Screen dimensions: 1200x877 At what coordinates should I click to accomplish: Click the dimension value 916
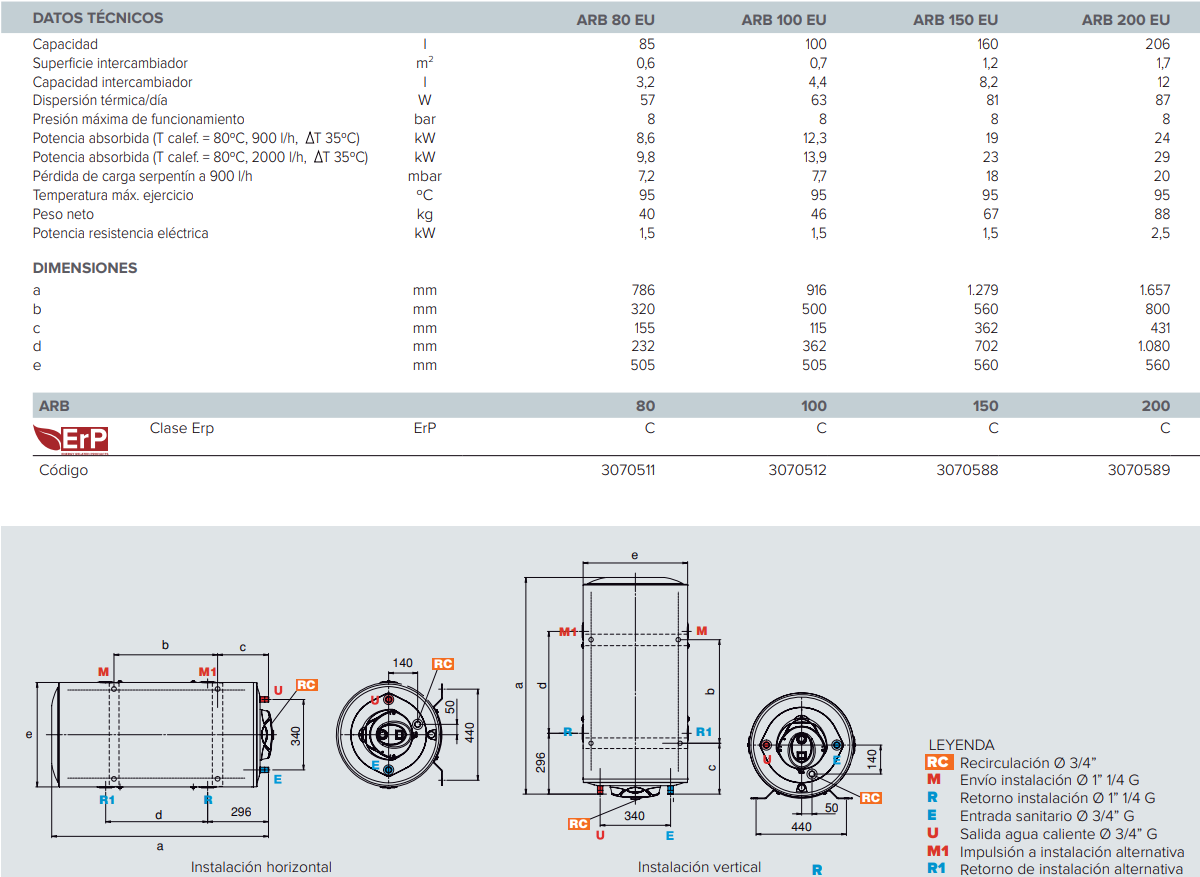click(x=815, y=290)
